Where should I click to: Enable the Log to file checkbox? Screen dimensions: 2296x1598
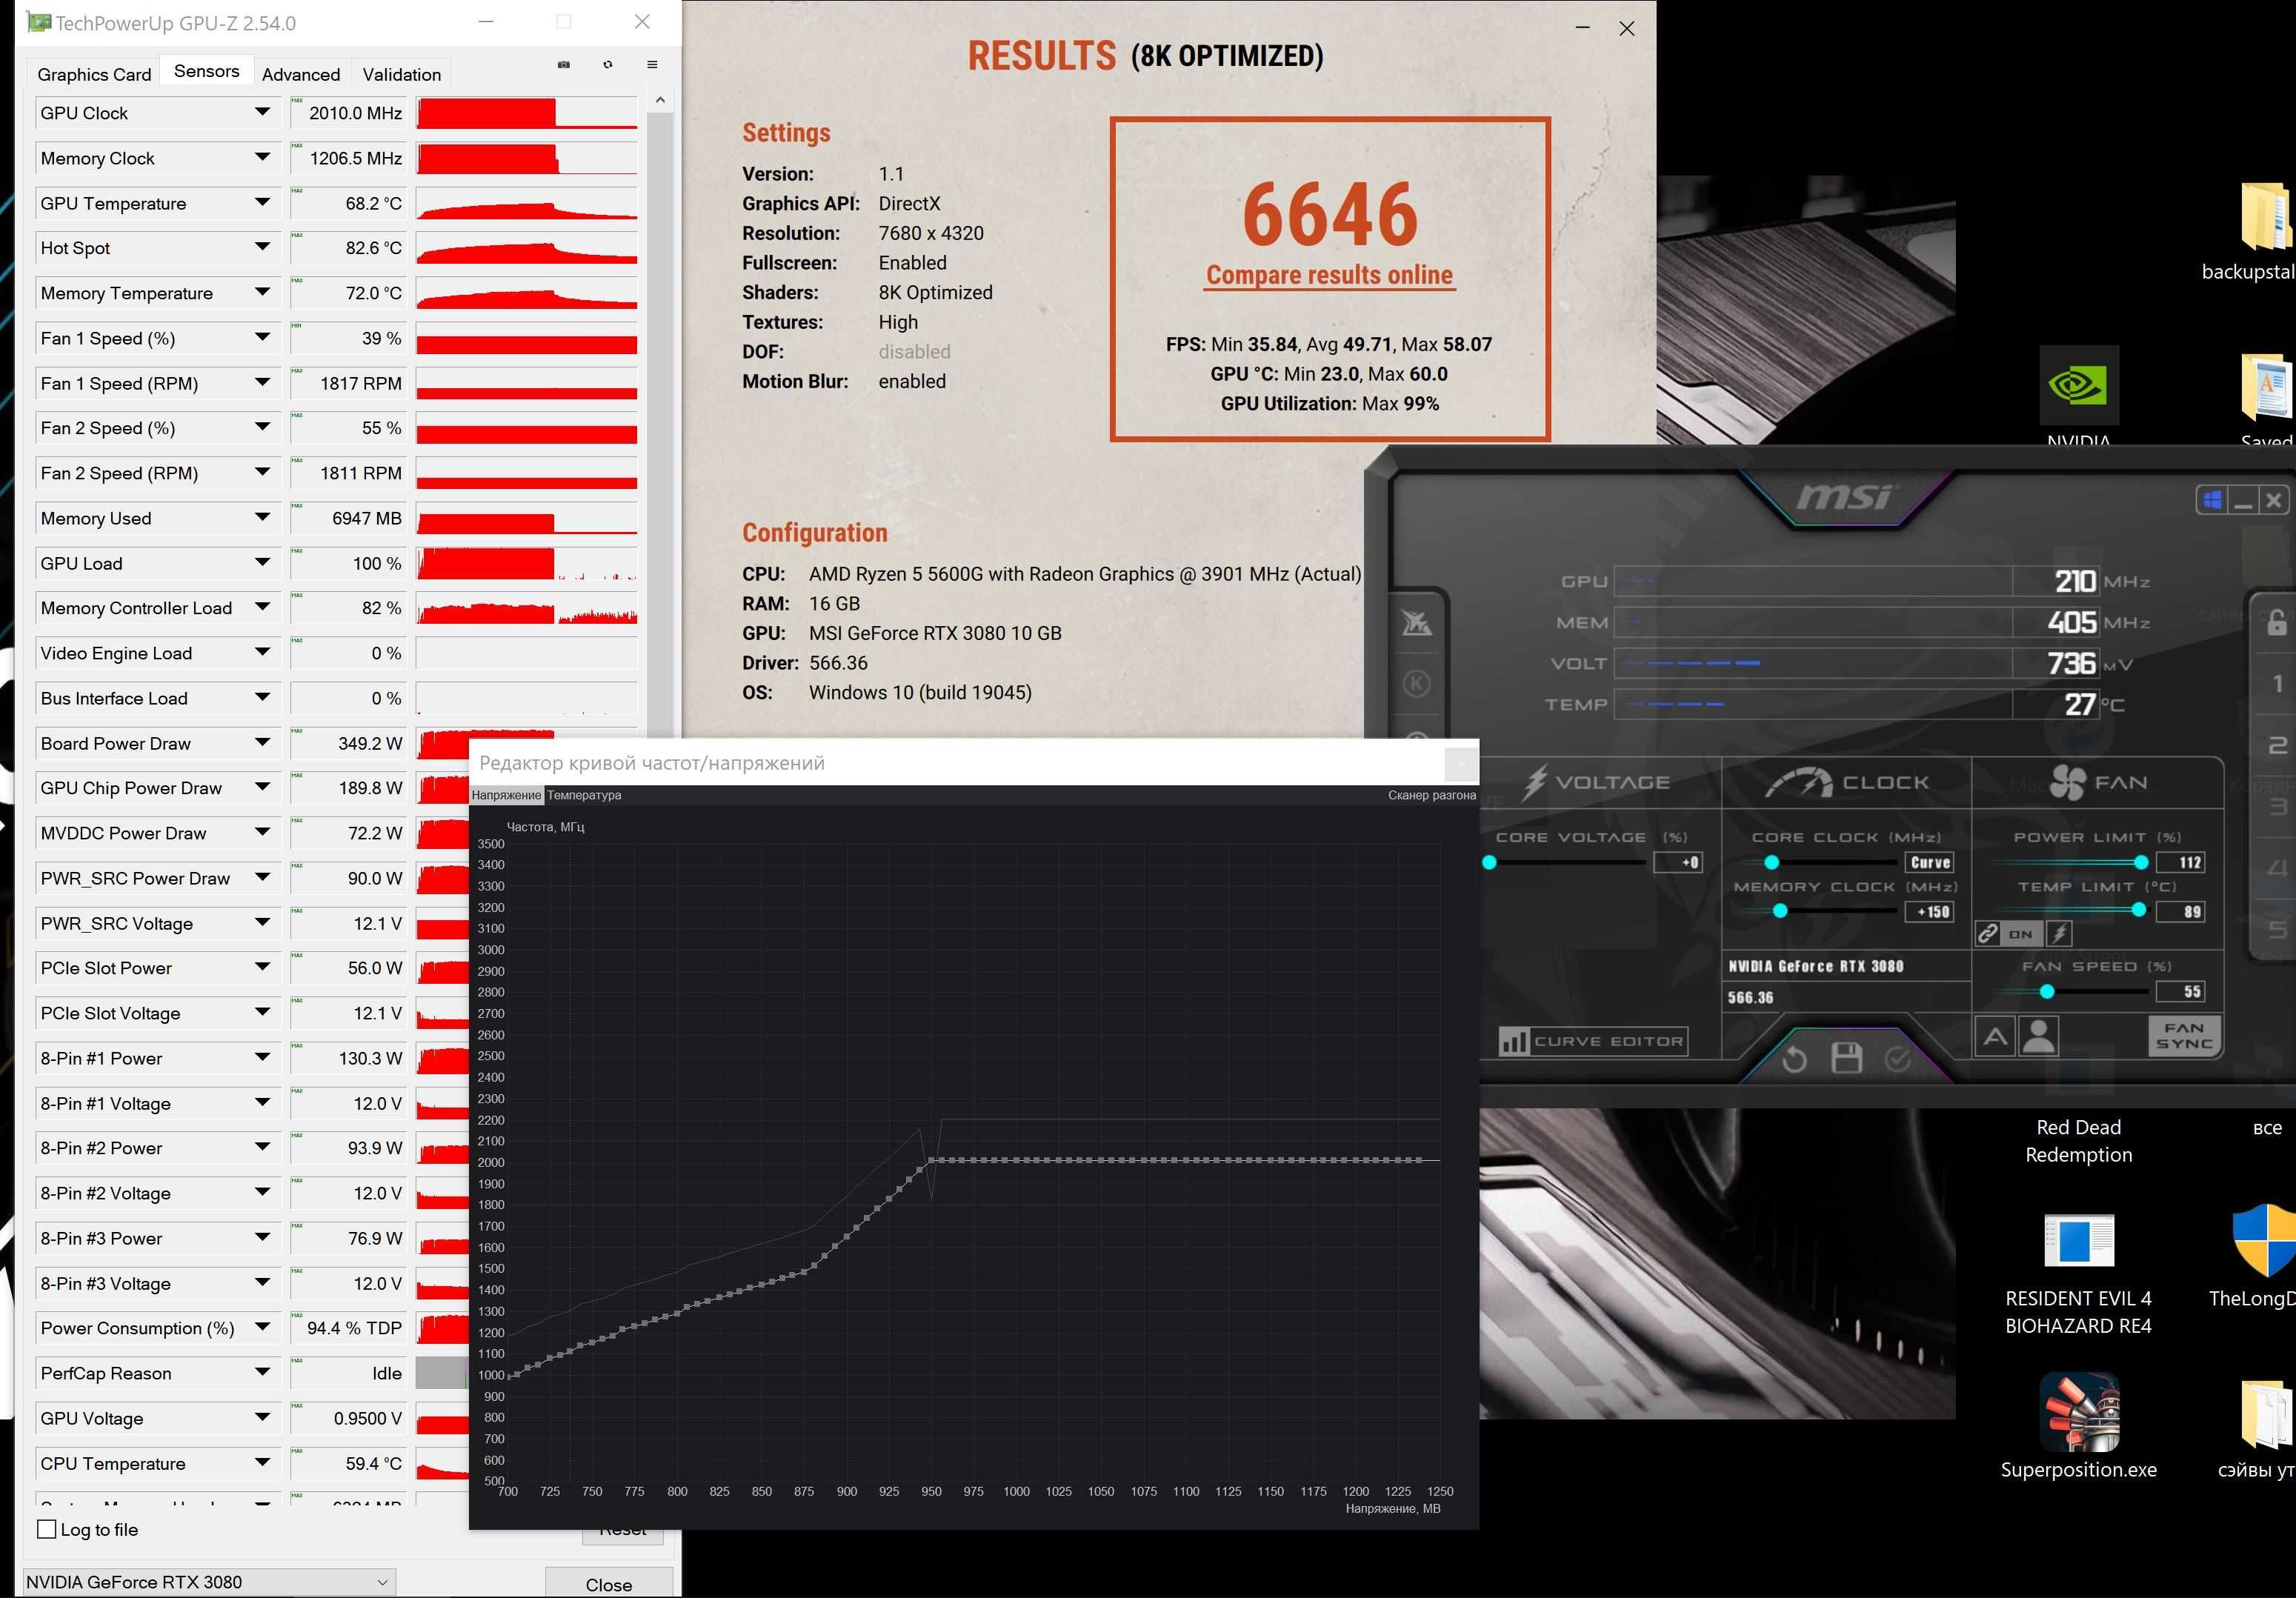tap(46, 1529)
